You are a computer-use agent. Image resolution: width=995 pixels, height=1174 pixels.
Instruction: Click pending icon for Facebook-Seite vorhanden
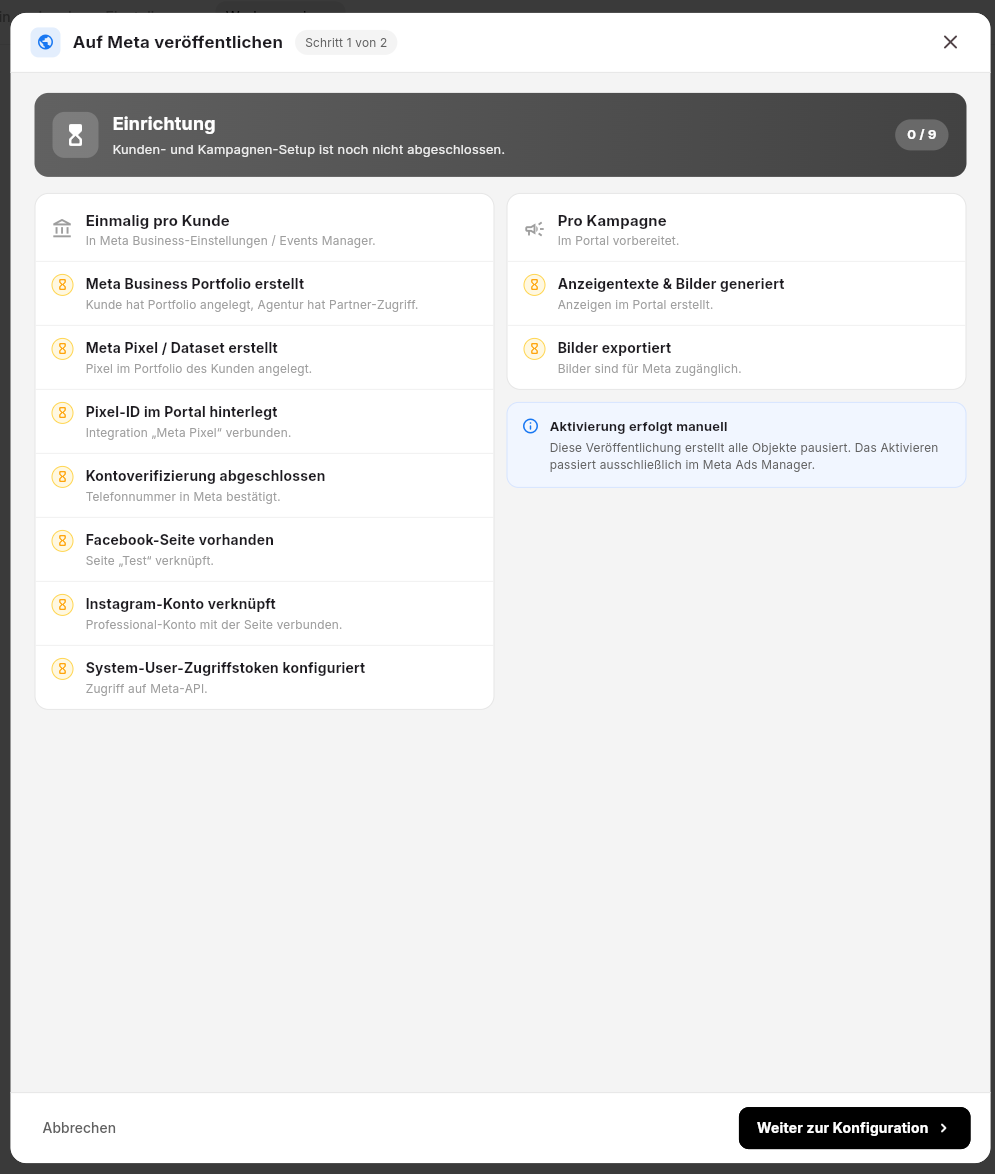coord(62,541)
